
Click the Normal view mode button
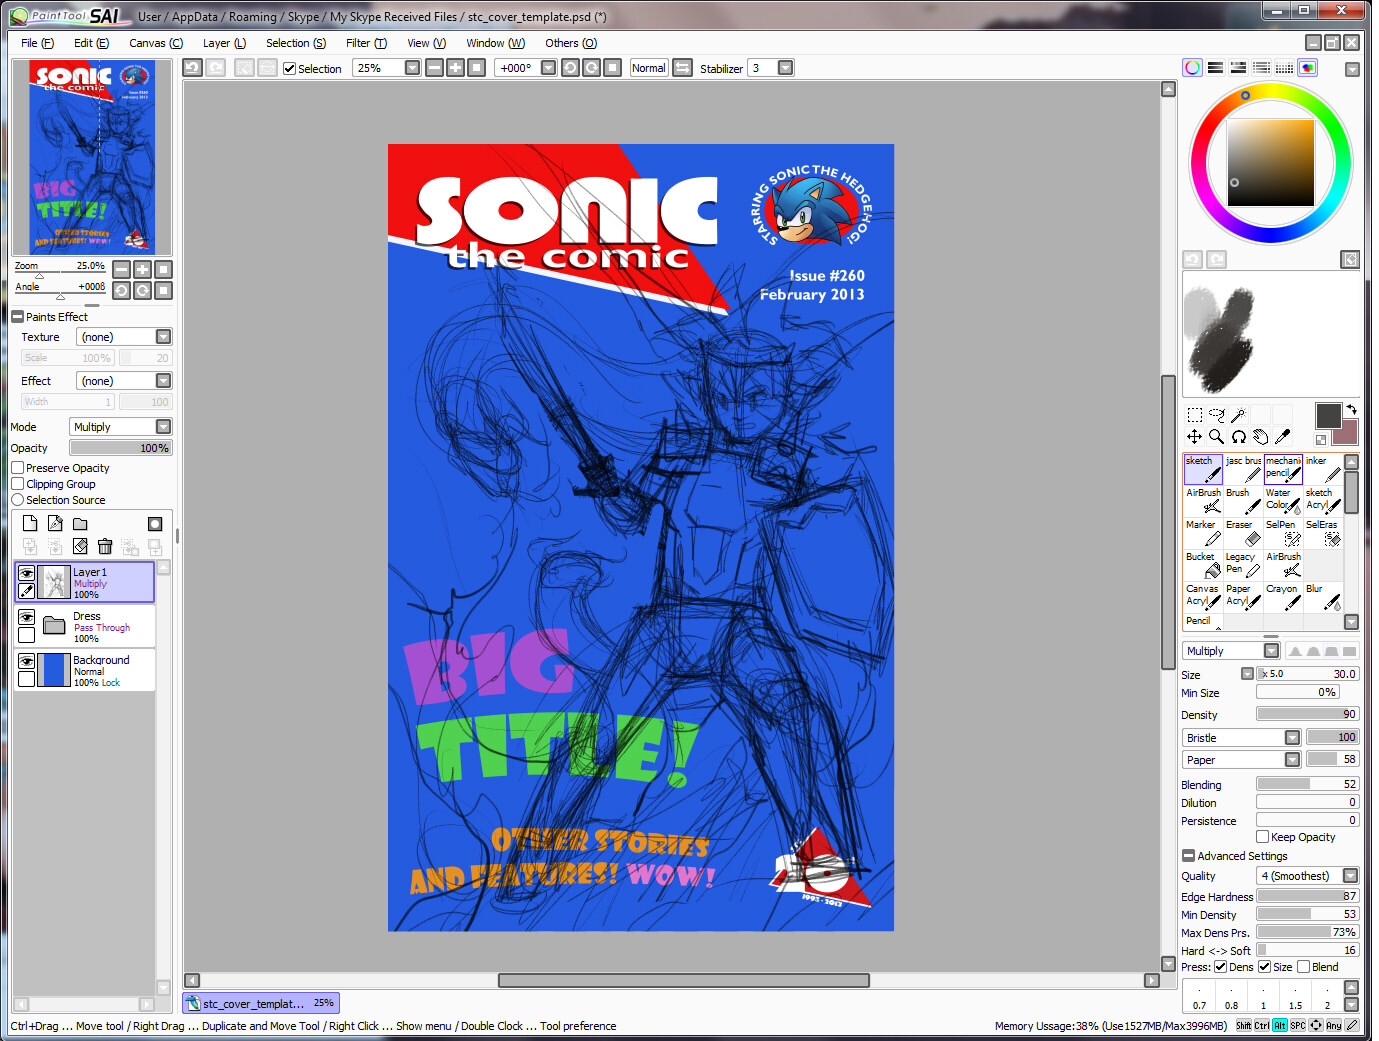click(x=649, y=68)
